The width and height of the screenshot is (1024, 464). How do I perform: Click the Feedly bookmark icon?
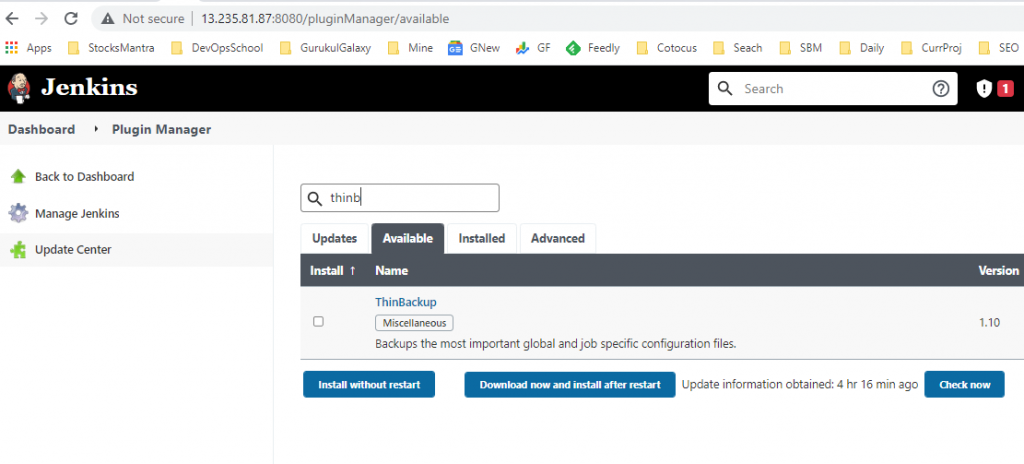click(573, 47)
